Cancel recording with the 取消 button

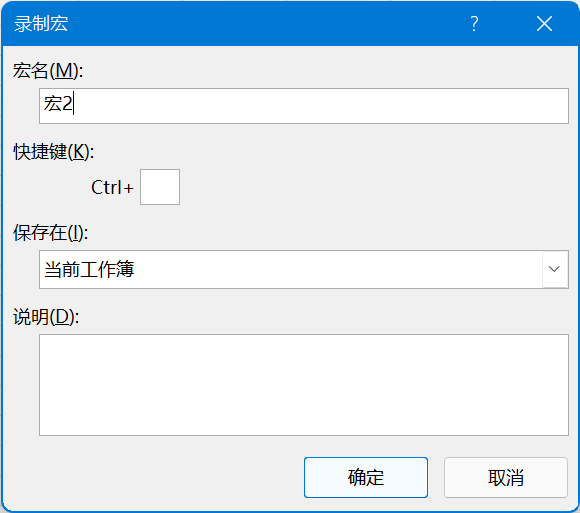(x=506, y=477)
